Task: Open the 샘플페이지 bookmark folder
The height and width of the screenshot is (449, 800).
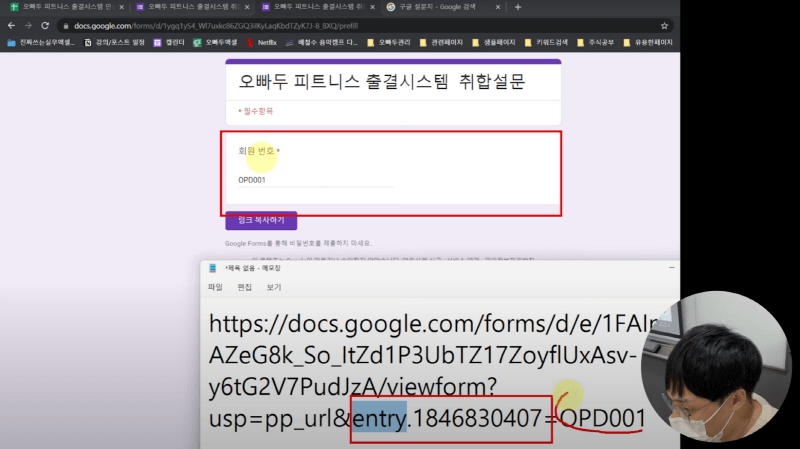Action: click(494, 42)
